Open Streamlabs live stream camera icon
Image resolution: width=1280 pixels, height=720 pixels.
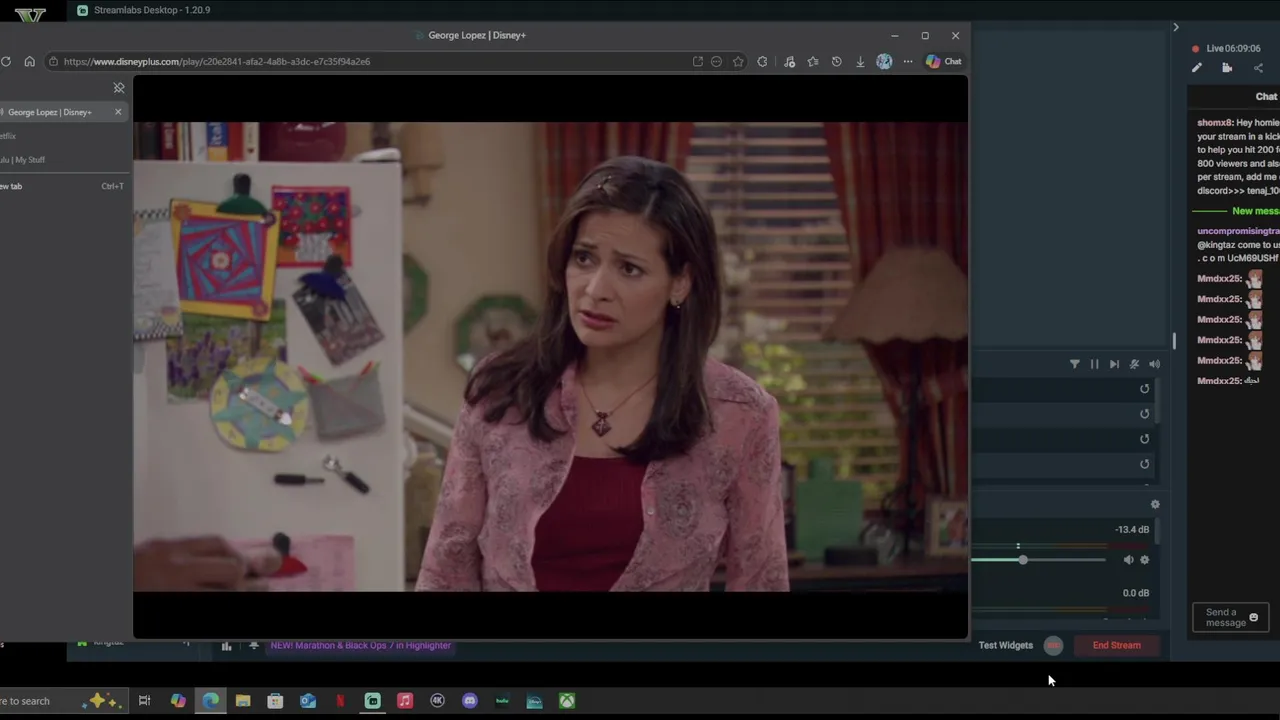tap(1227, 68)
